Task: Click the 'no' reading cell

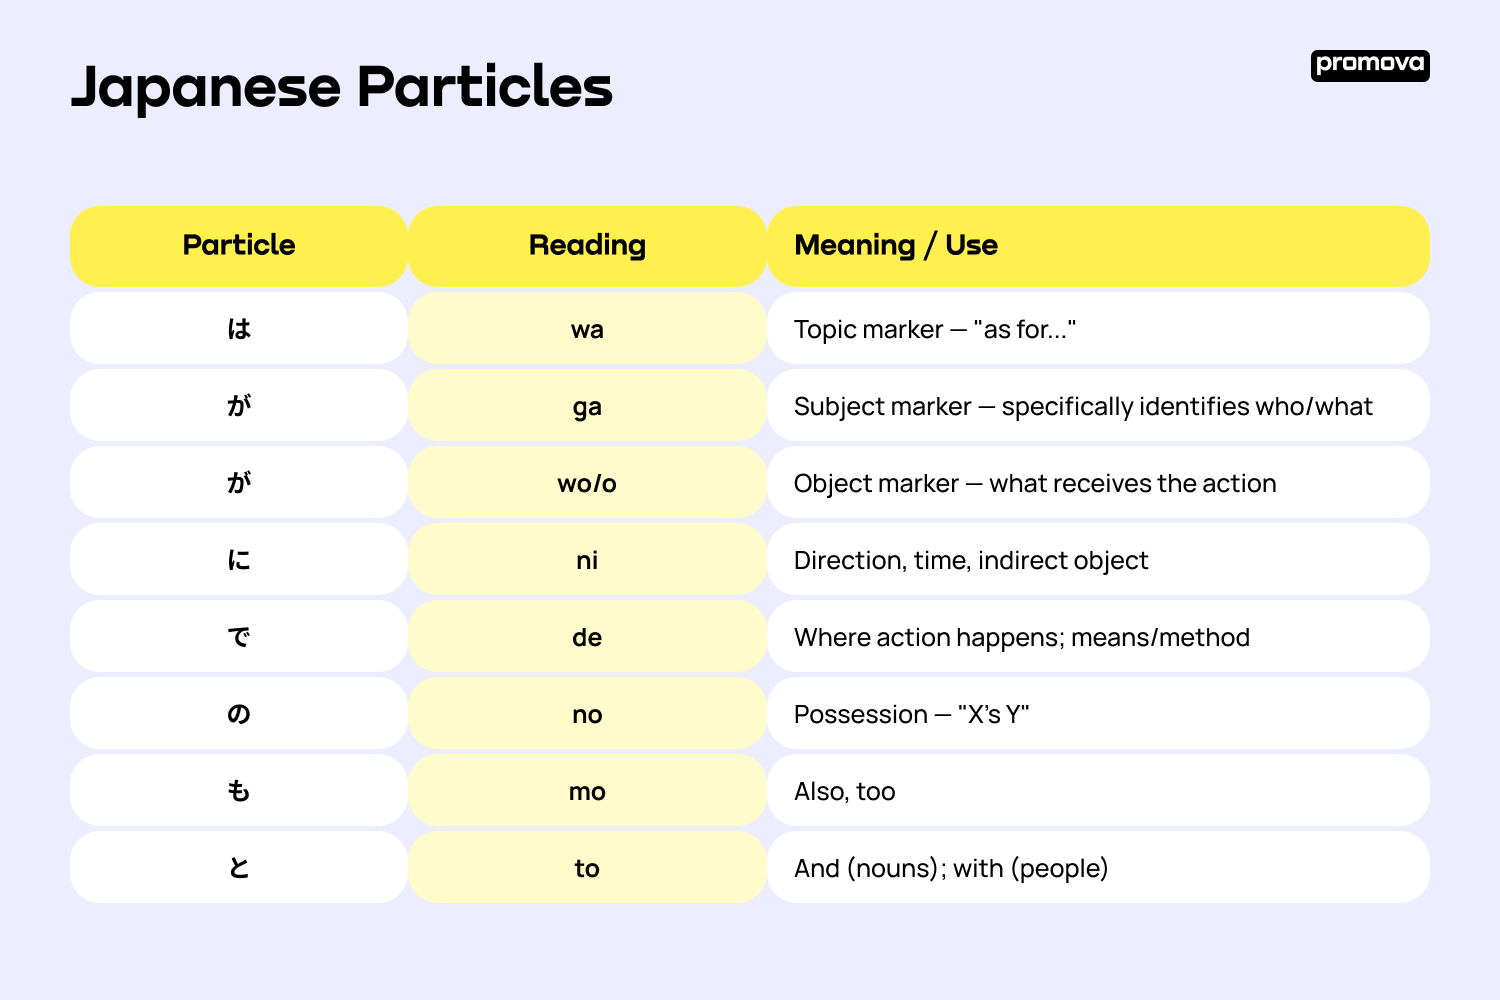Action: click(x=587, y=713)
